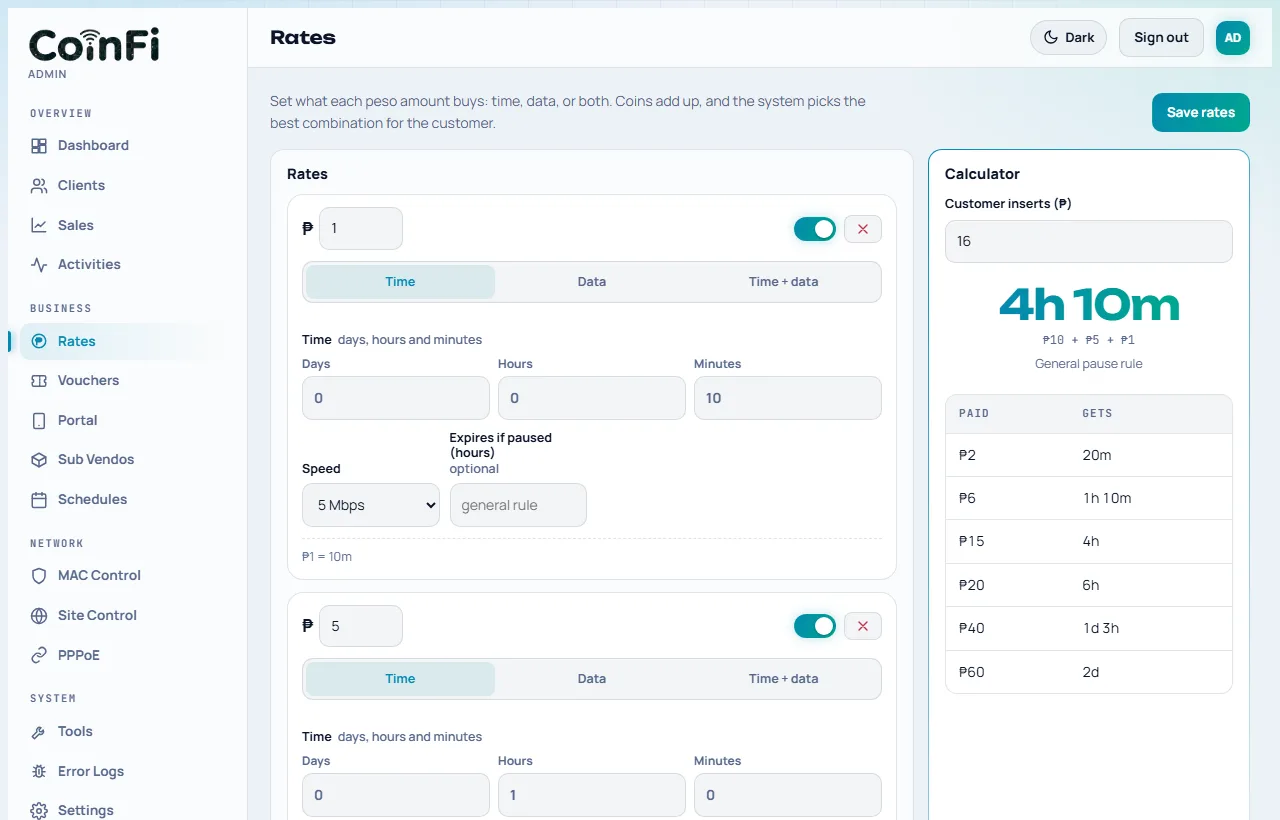Click the Settings gear icon

click(x=39, y=811)
